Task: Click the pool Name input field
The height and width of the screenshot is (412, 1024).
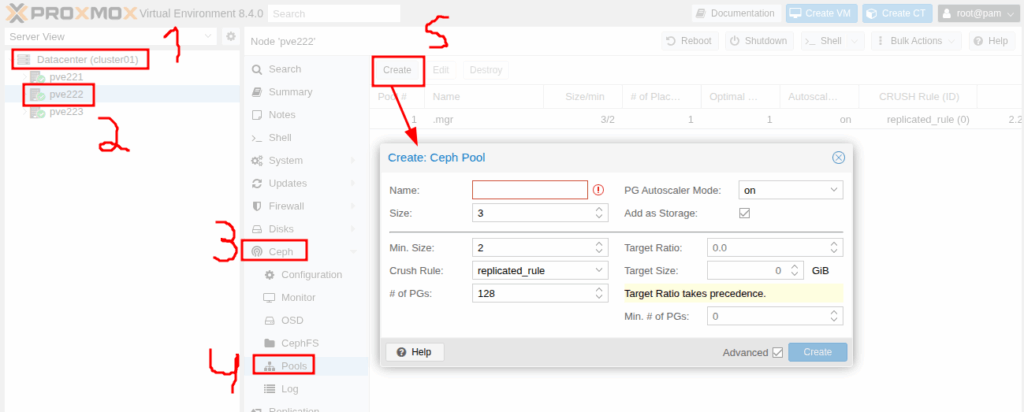Action: (x=530, y=190)
